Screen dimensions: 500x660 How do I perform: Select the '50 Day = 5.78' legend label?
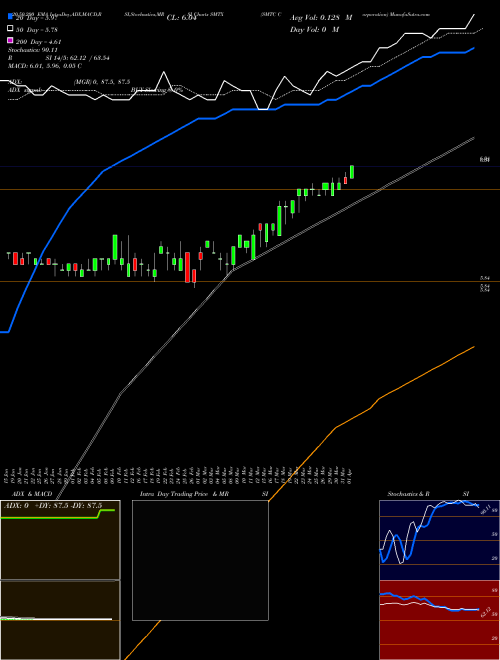click(37, 30)
